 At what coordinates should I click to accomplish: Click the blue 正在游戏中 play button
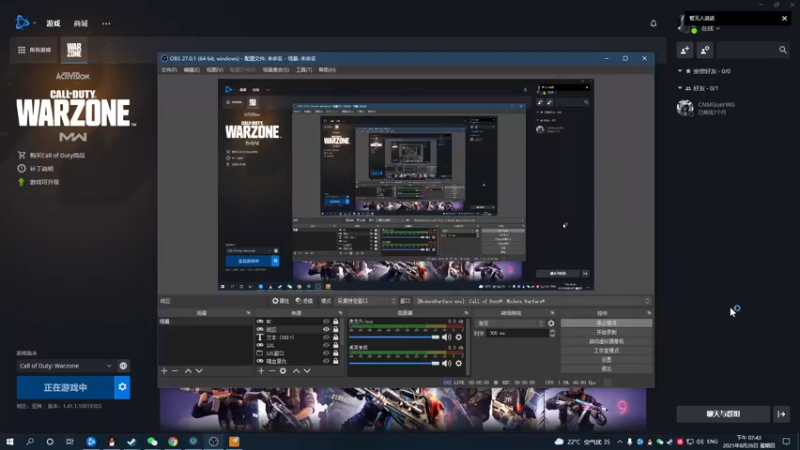[x=65, y=387]
